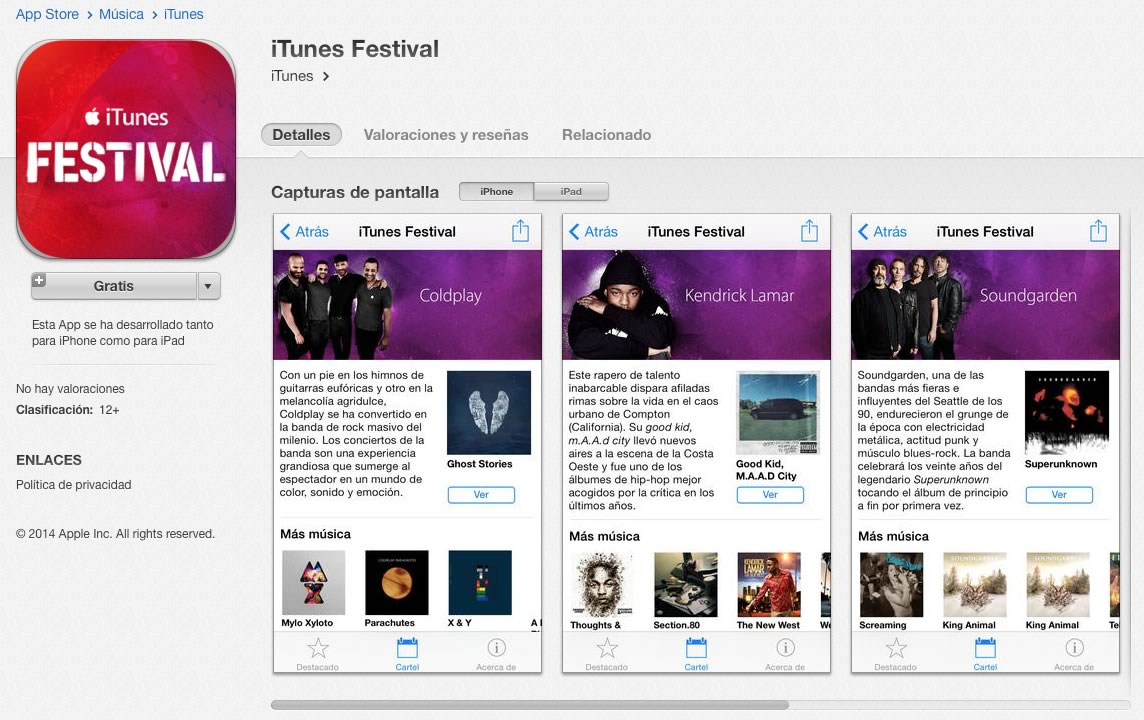Click share icon in Soundgarden screenshot

pos(1098,231)
